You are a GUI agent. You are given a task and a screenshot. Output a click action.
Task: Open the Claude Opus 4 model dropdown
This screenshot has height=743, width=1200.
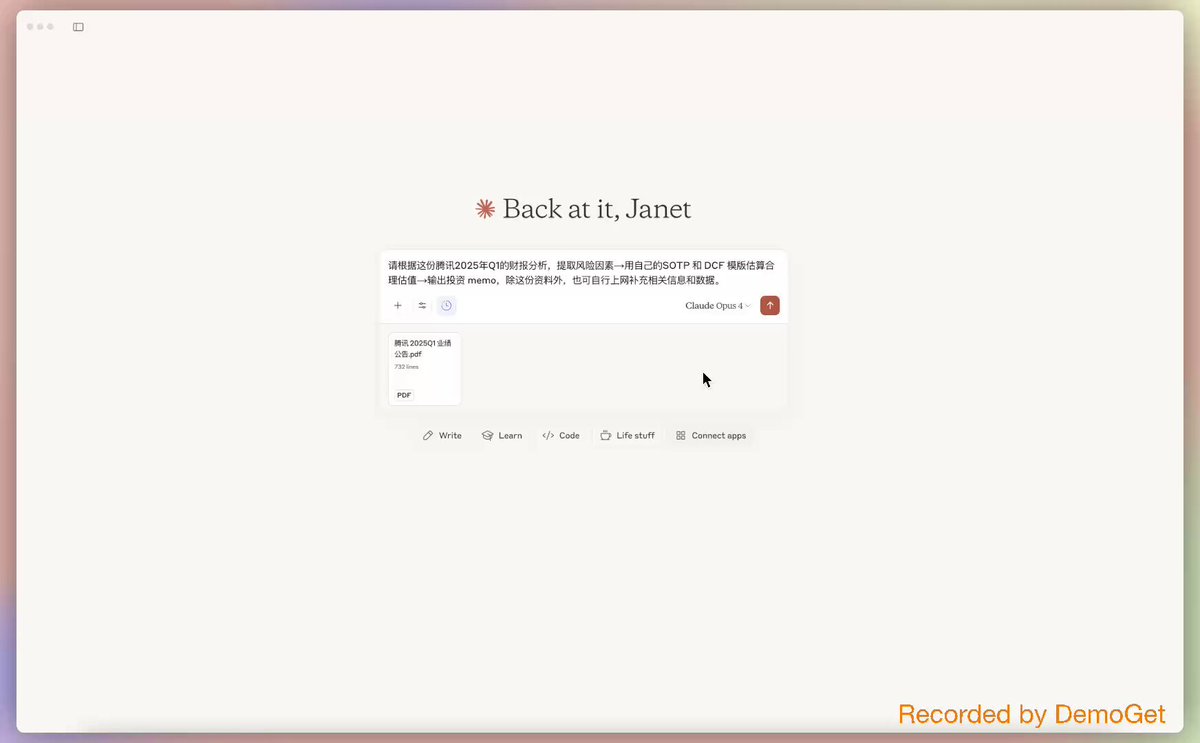click(x=718, y=306)
